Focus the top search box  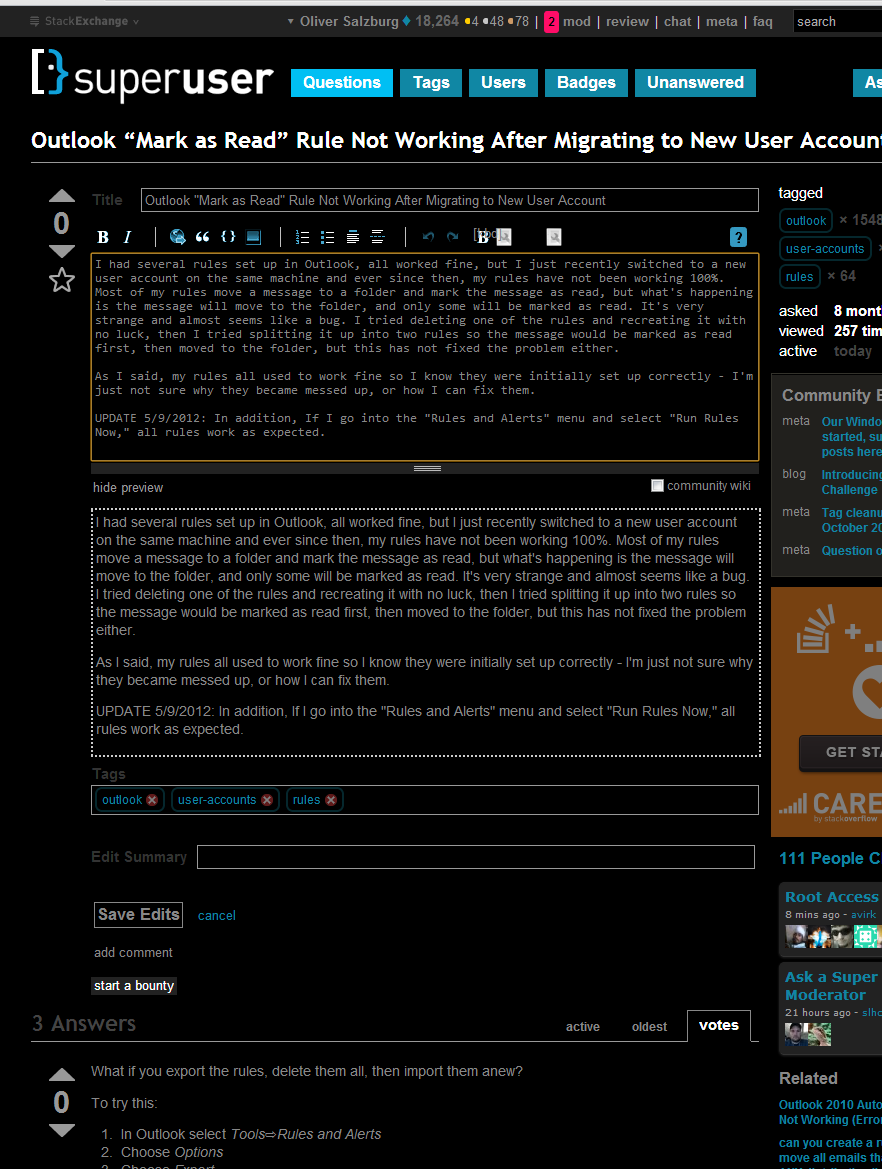point(837,22)
